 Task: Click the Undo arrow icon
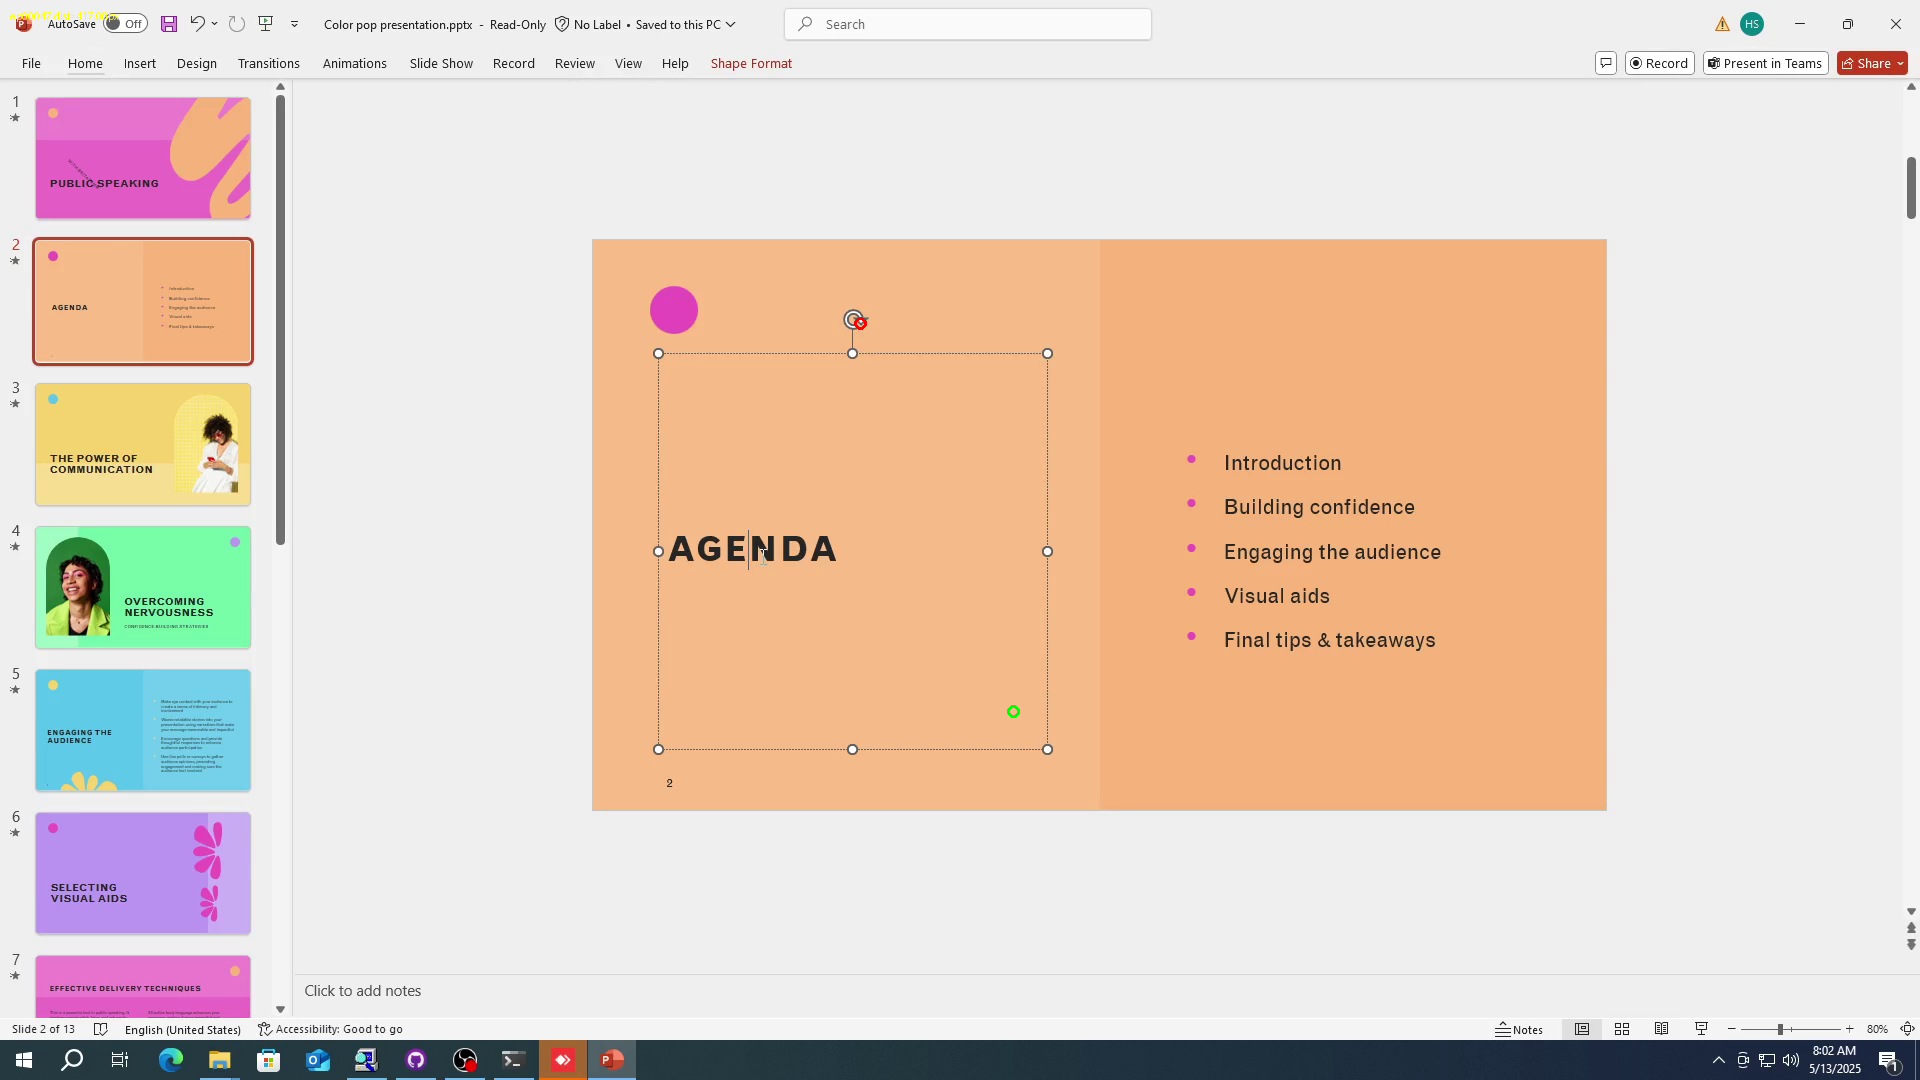(197, 24)
